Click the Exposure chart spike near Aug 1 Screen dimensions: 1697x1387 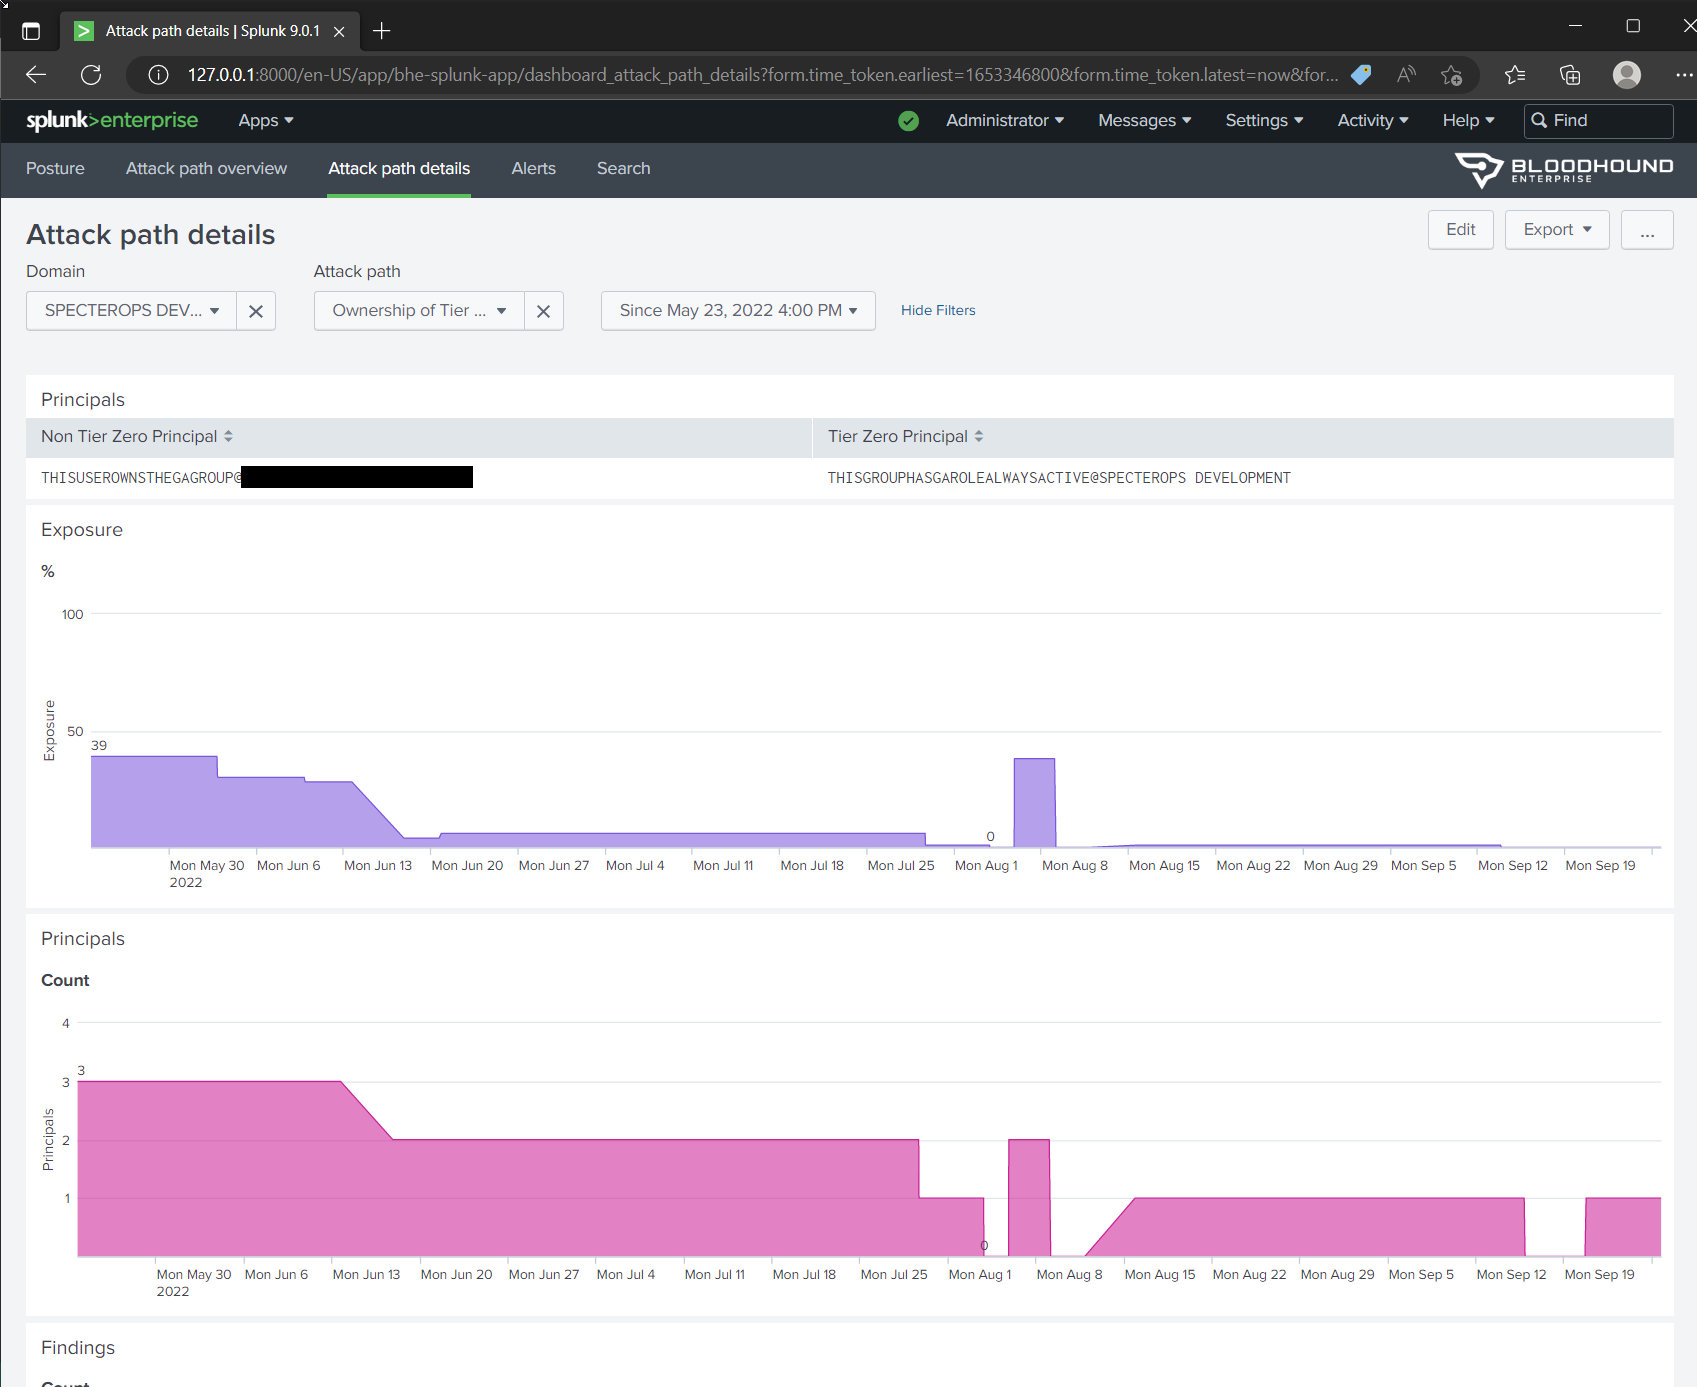(x=1034, y=803)
